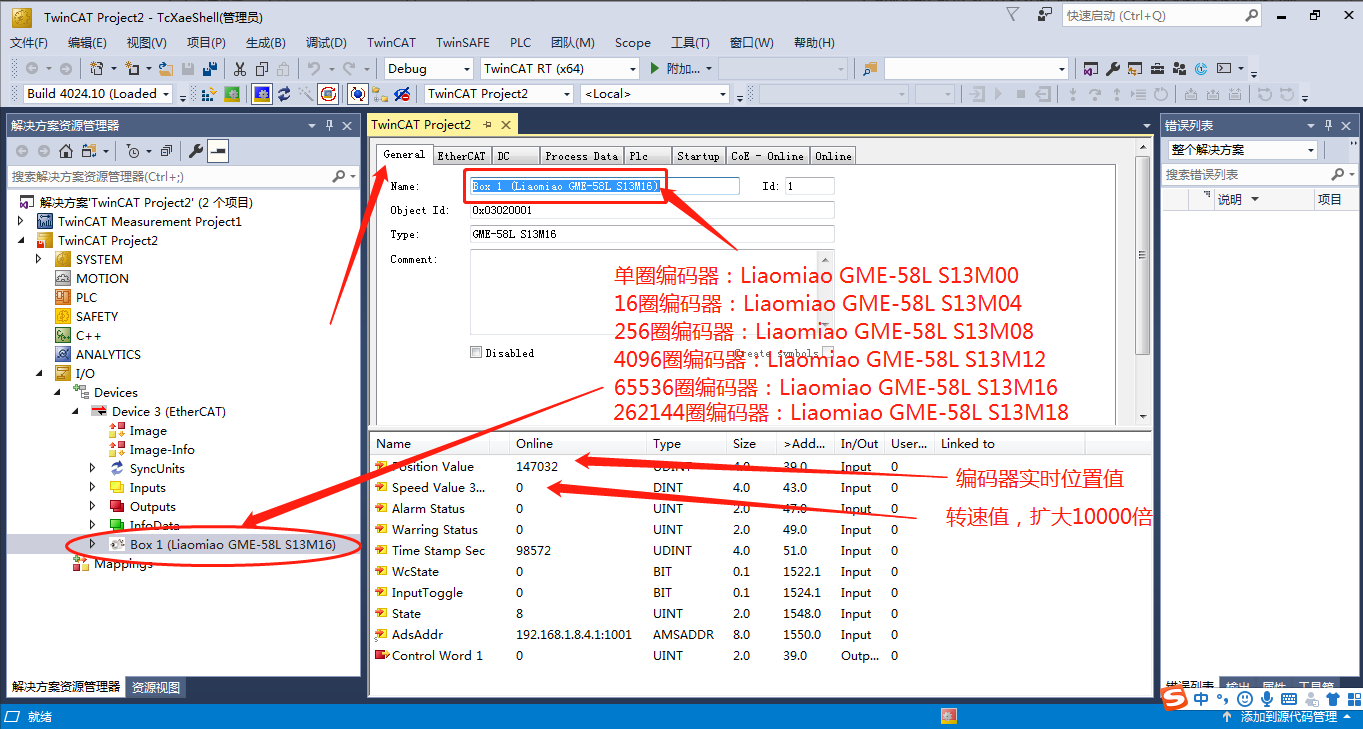Screen dimensions: 1363x729
Task: Click the Start attach green arrow button
Action: [x=655, y=69]
